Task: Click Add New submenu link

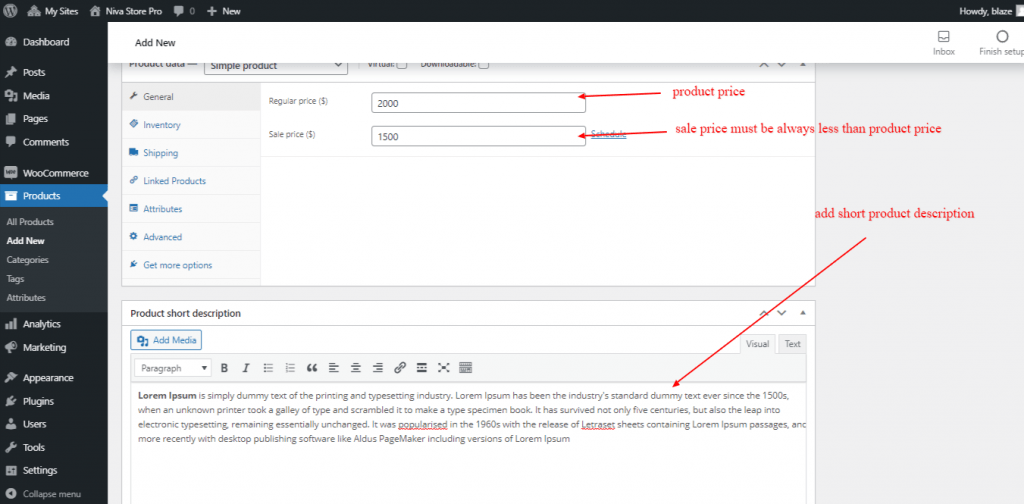Action: 25,241
